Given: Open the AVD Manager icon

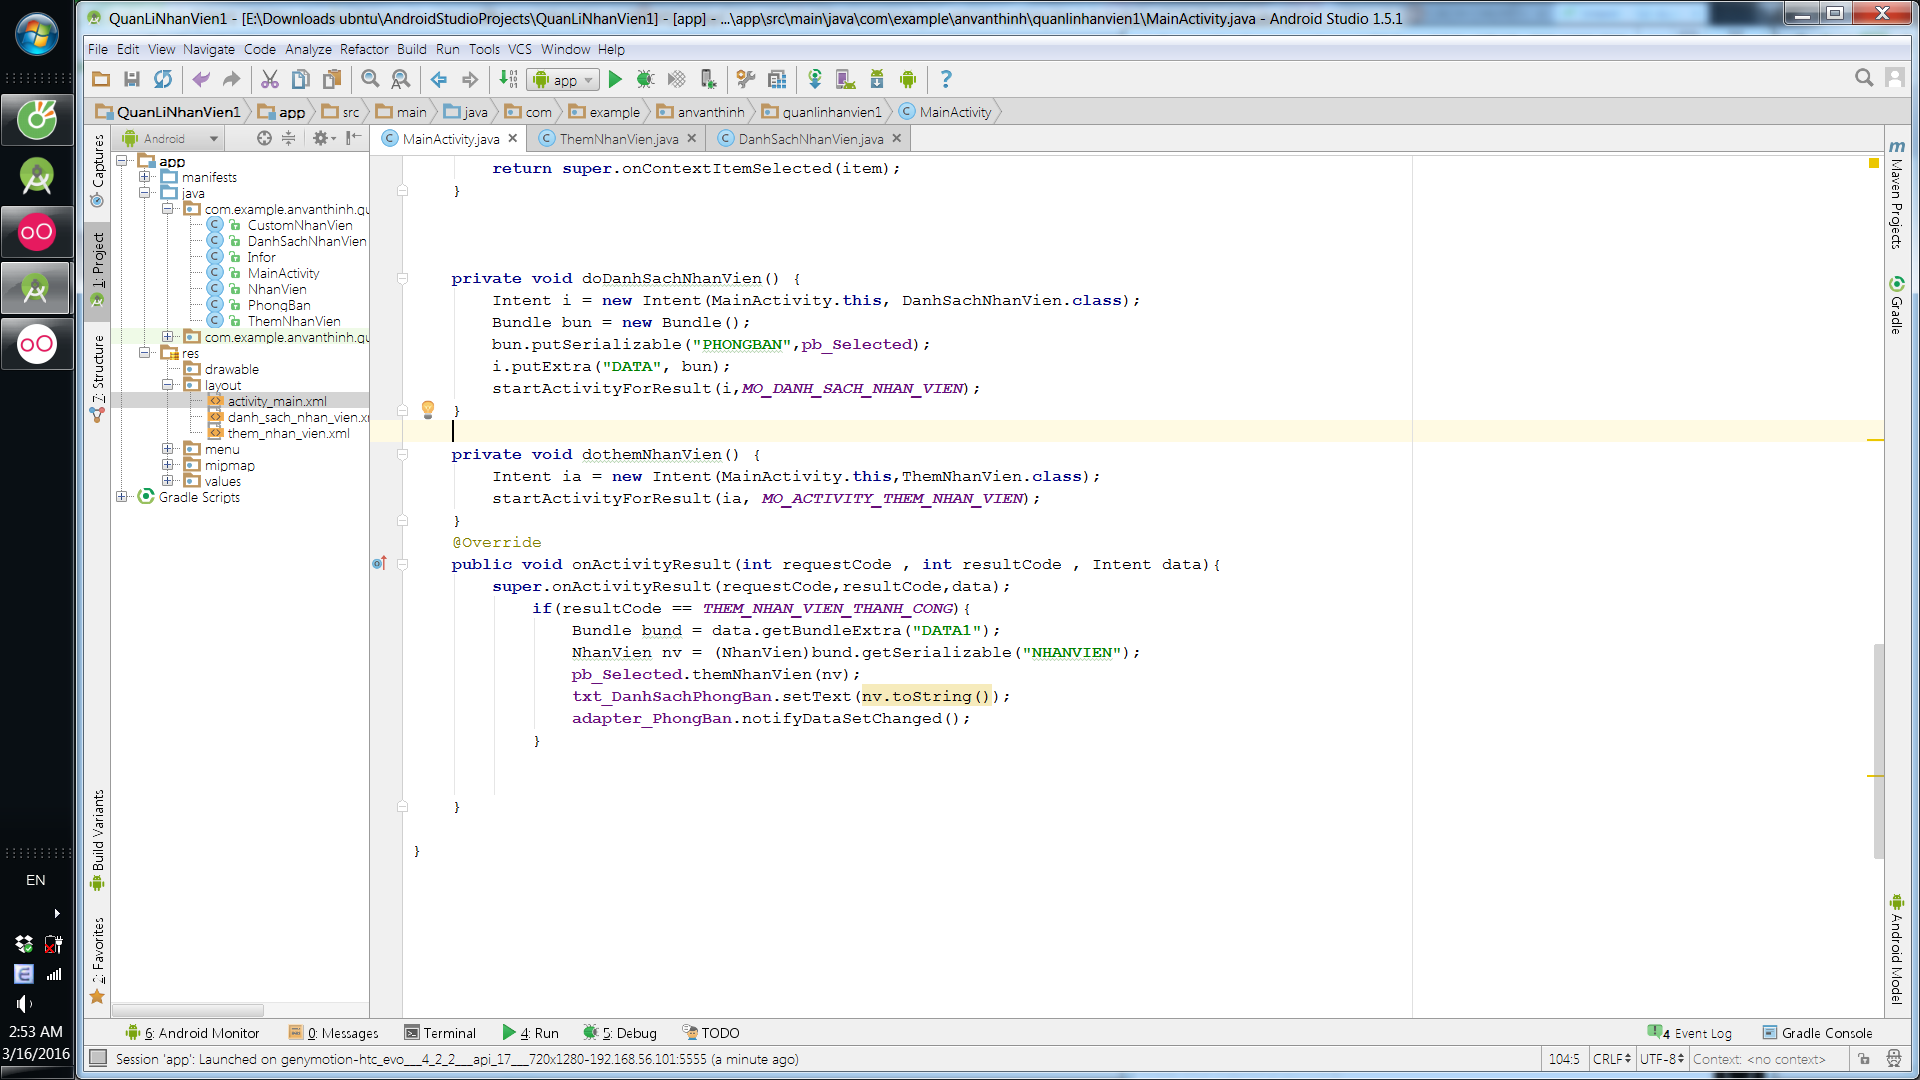Looking at the screenshot, I should point(845,79).
